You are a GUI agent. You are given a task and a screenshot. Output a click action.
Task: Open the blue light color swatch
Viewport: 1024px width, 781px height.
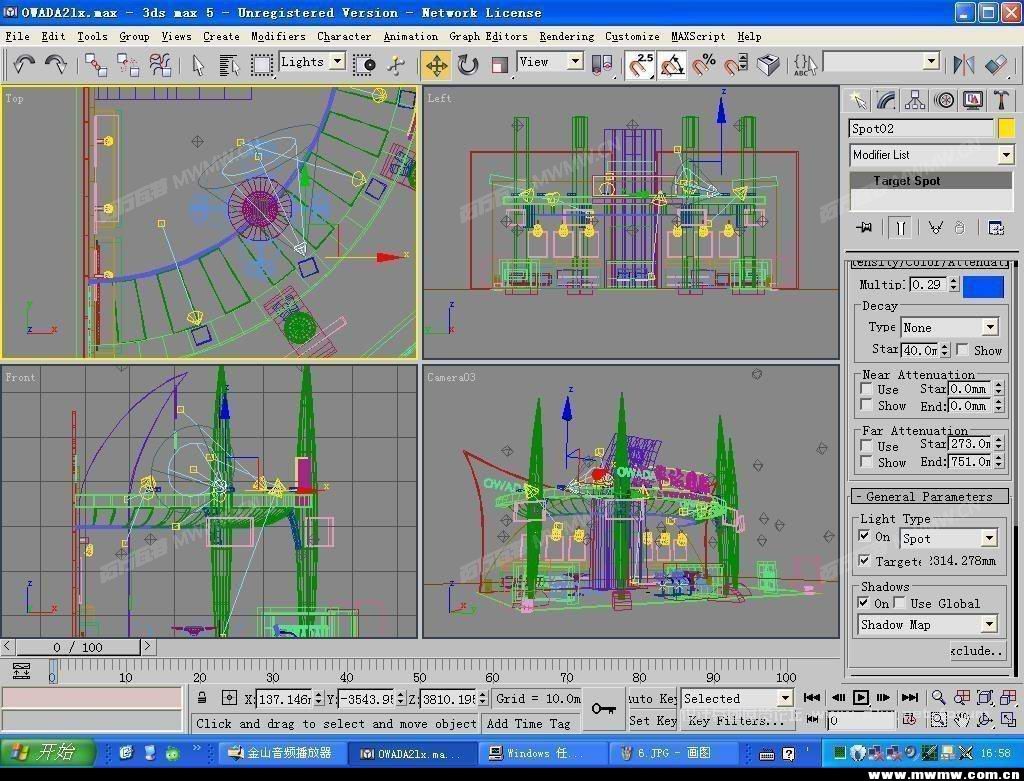(x=983, y=286)
